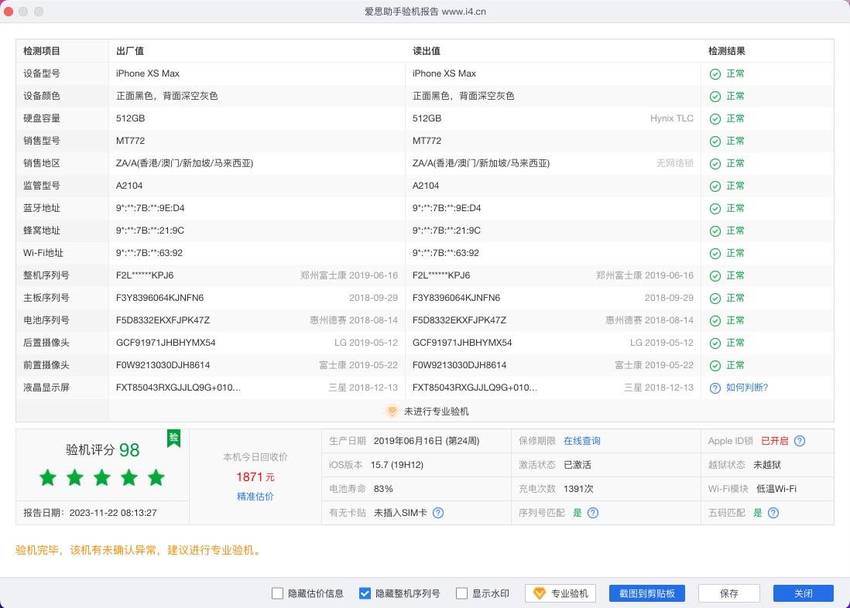Click the 如何判断? link
This screenshot has width=850, height=608.
[747, 388]
